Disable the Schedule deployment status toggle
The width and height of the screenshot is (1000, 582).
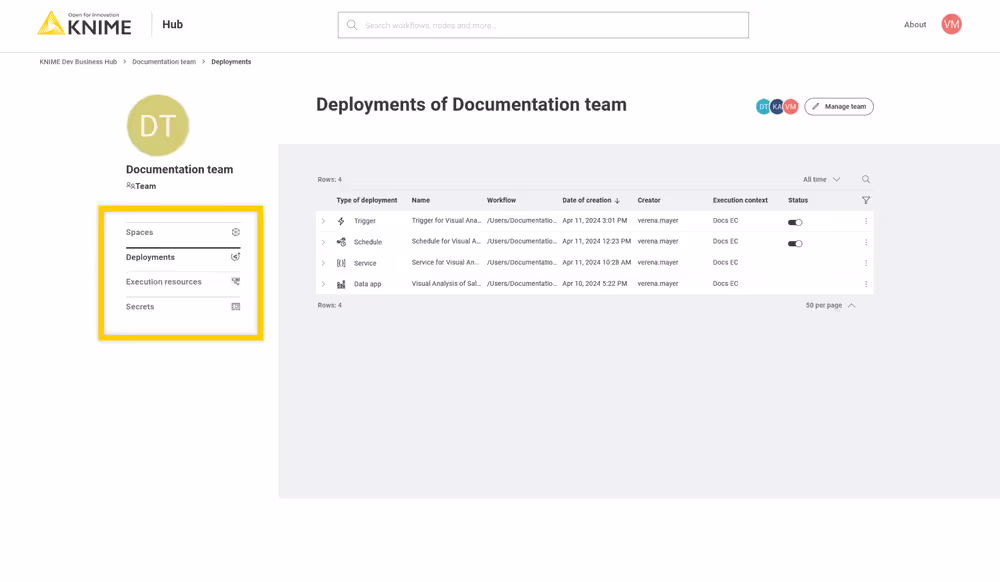pos(795,242)
